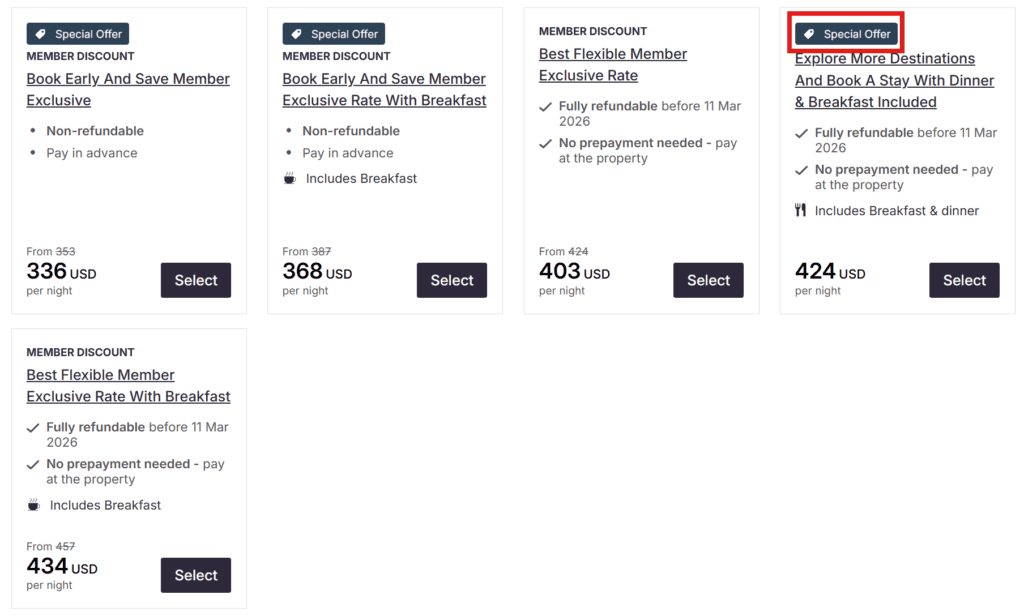The width and height of the screenshot is (1024, 616).
Task: Click the highlighted Special Offer badge icon
Action: [810, 33]
